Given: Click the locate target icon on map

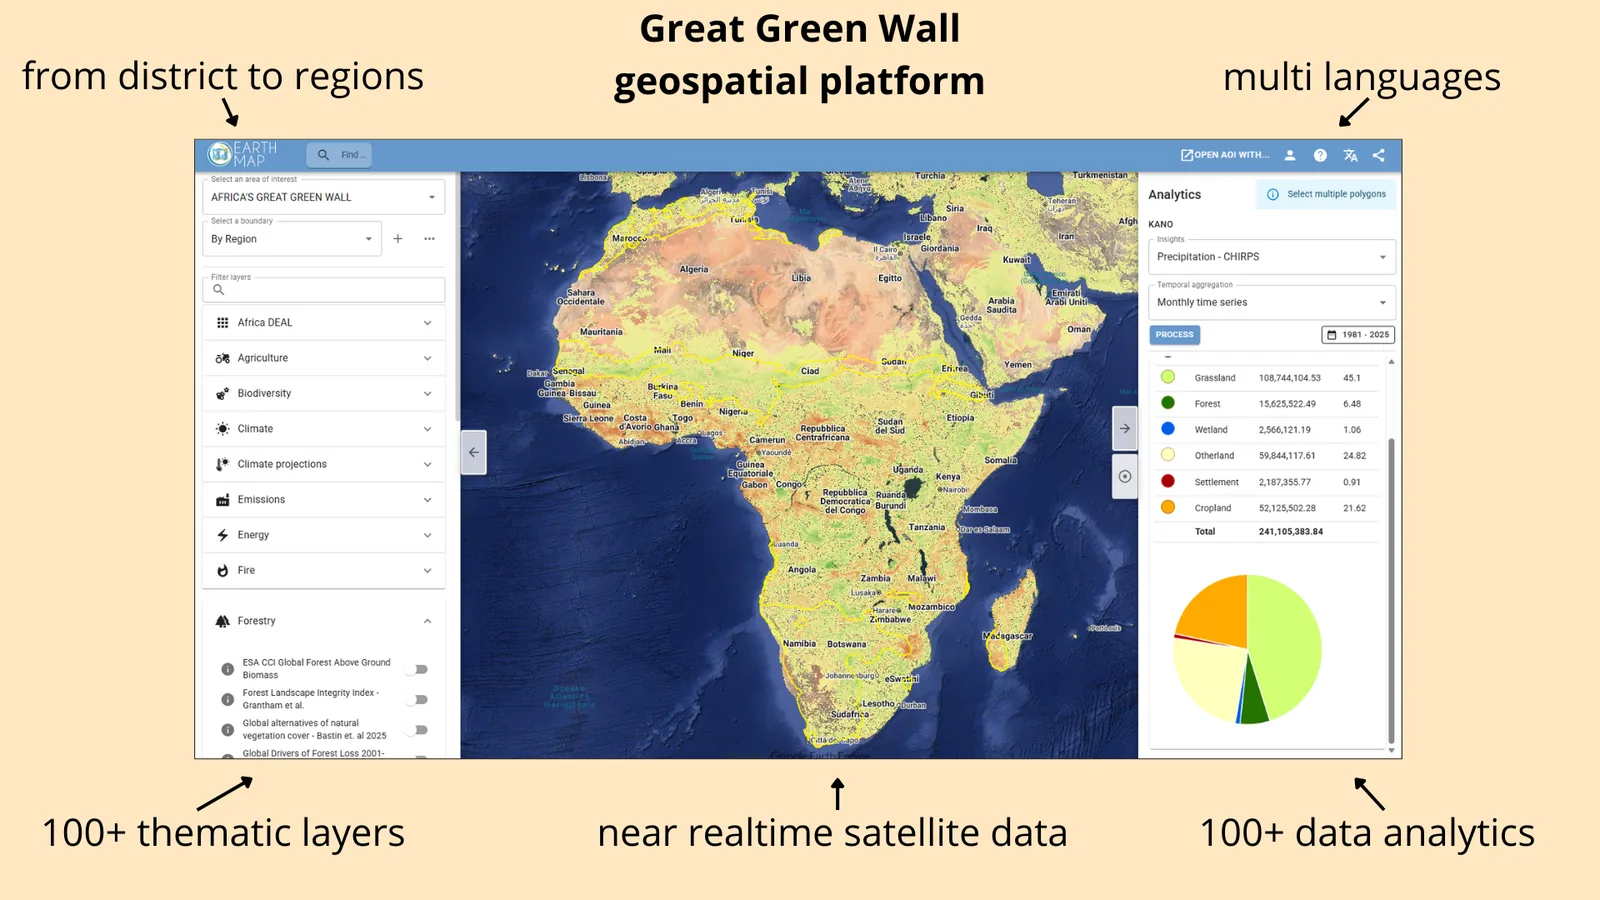Looking at the screenshot, I should [x=1125, y=476].
